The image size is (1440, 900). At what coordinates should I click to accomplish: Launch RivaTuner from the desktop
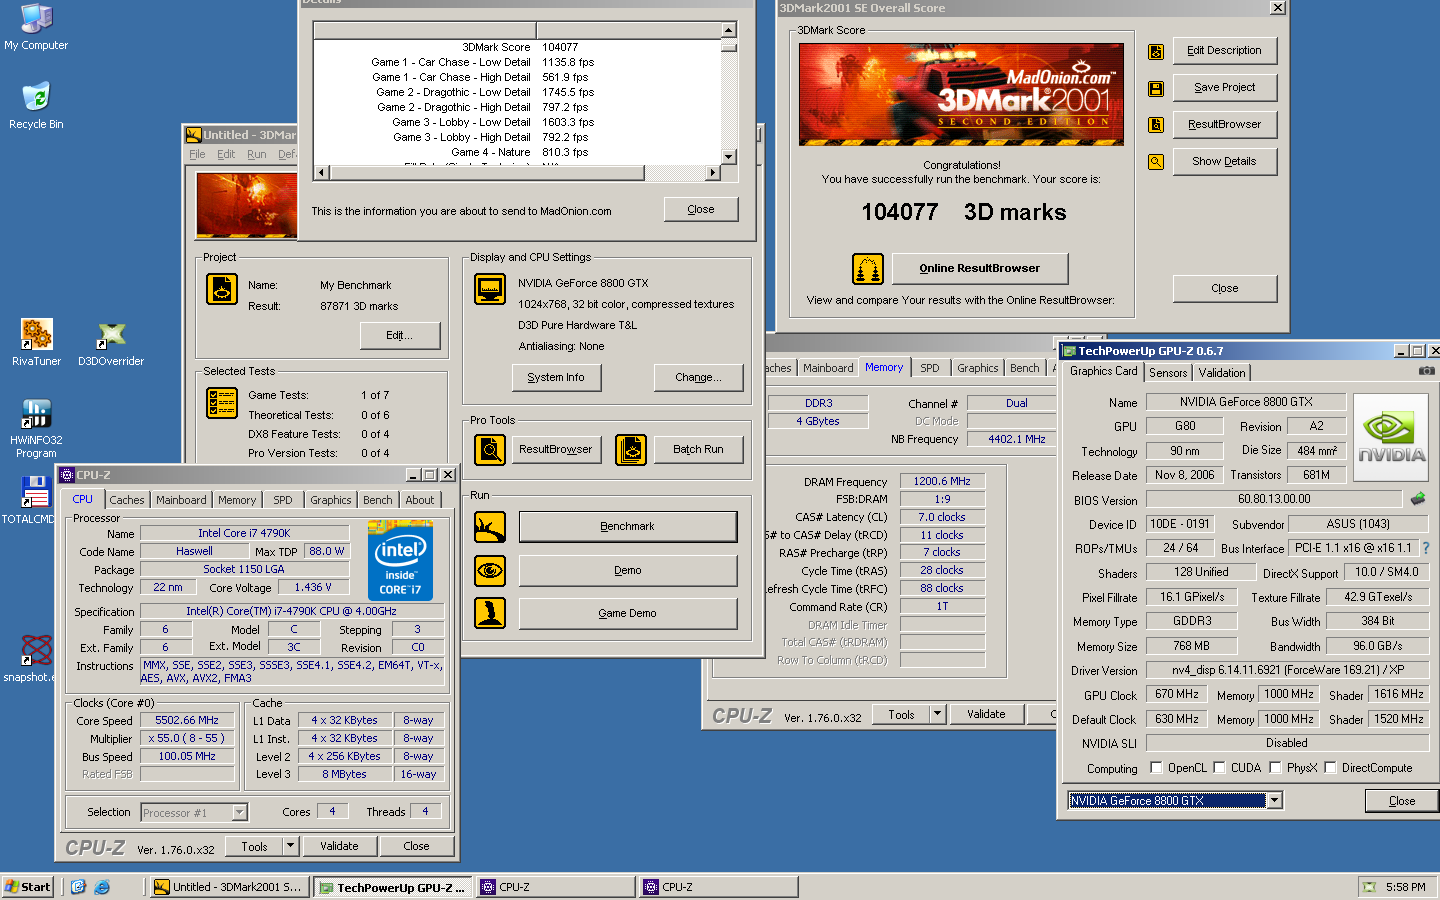coord(36,334)
